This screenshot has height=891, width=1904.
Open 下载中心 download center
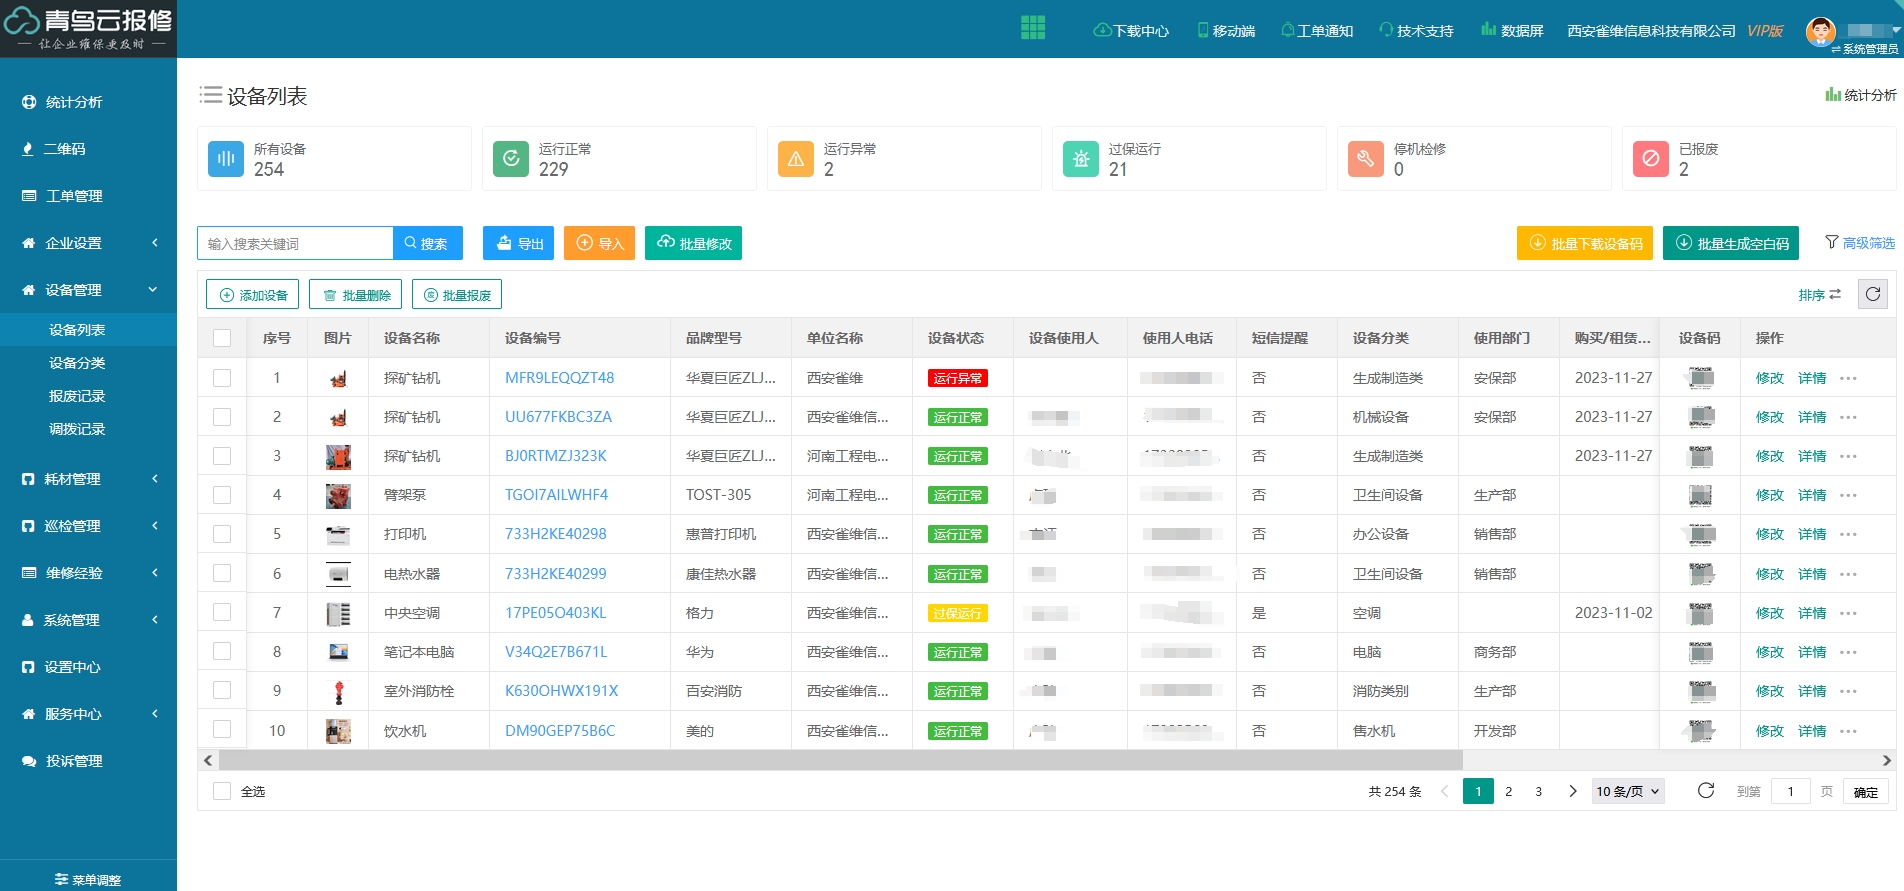[x=1131, y=31]
